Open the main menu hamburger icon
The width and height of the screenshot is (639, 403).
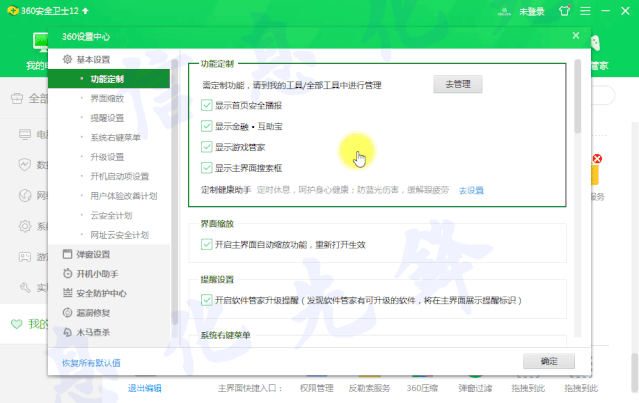pos(585,11)
